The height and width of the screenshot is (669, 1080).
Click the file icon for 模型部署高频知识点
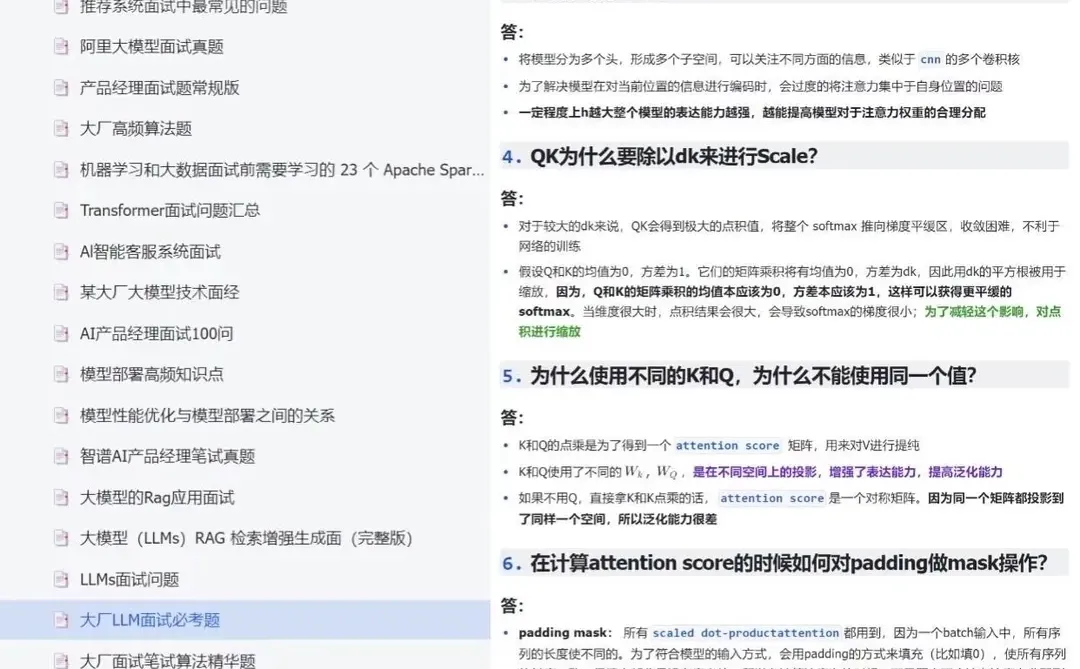tap(61, 374)
